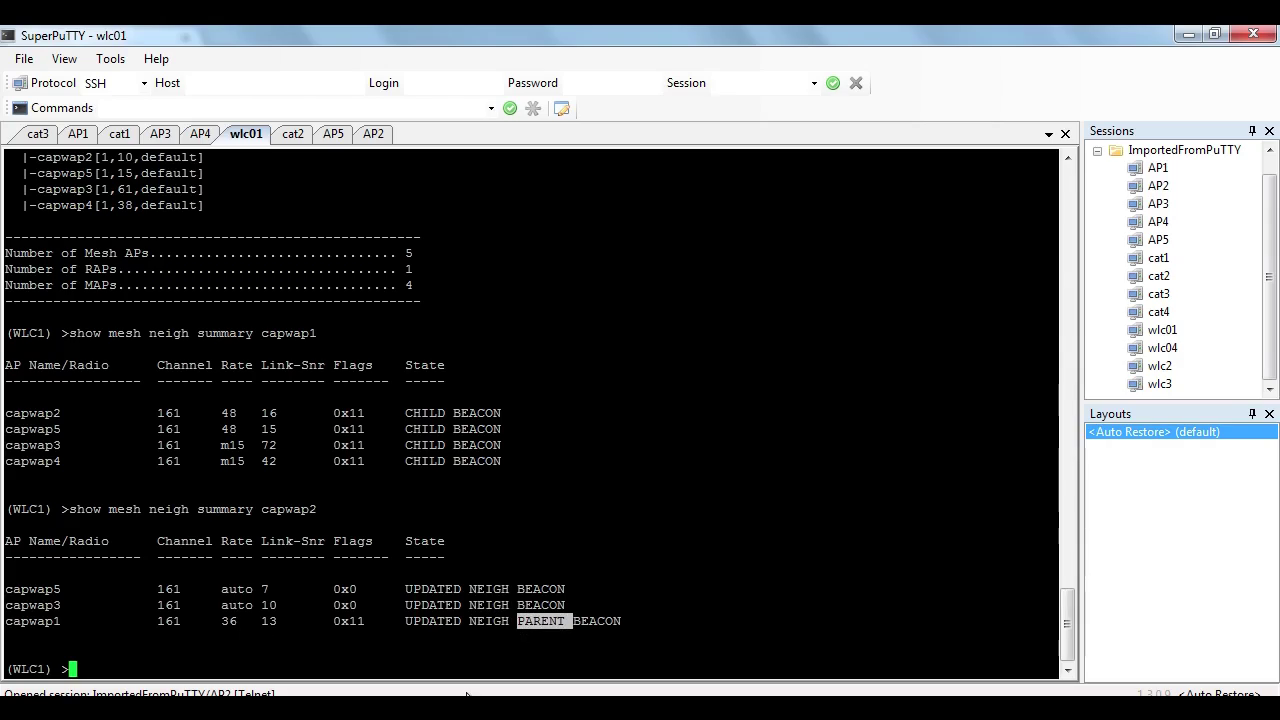Click the Protocol monitor icon
The width and height of the screenshot is (1280, 720).
(20, 83)
